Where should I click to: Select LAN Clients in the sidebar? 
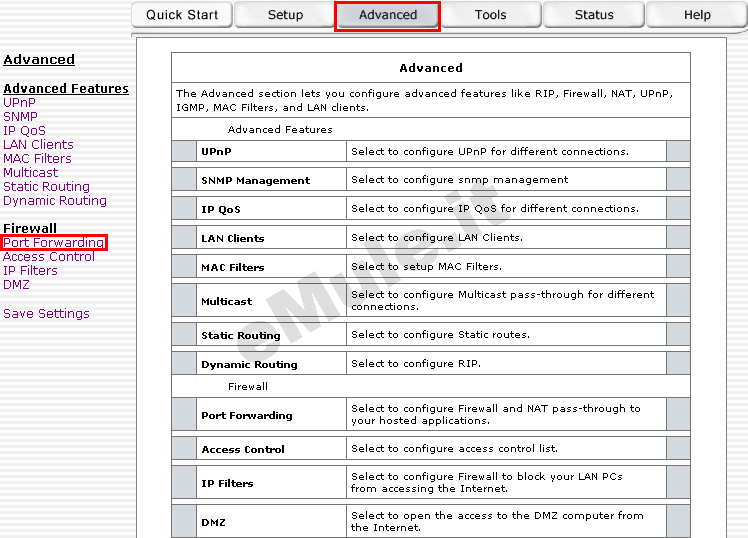point(38,145)
